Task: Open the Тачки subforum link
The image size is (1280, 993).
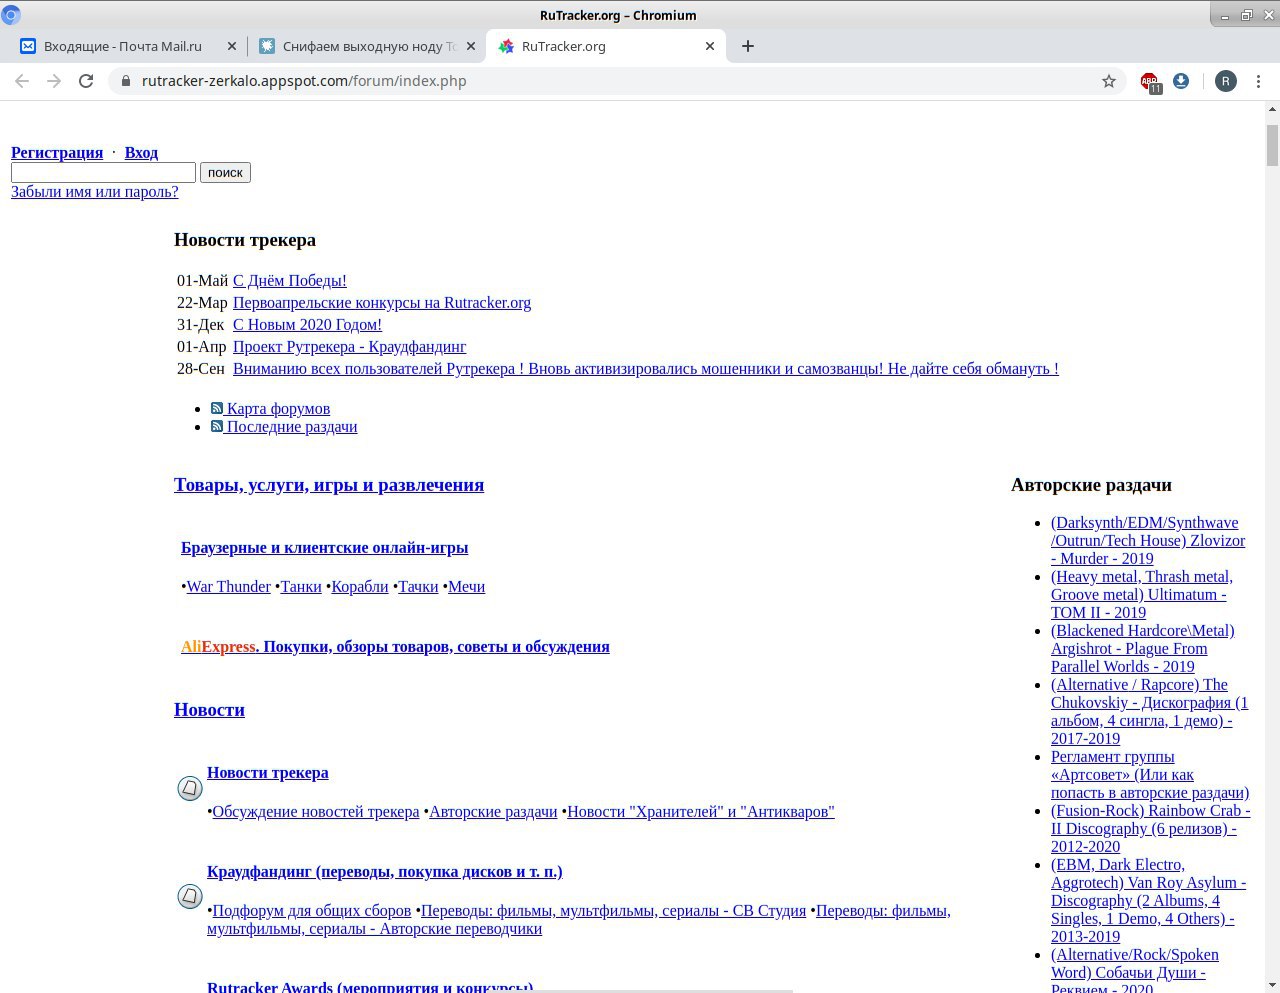Action: coord(418,587)
